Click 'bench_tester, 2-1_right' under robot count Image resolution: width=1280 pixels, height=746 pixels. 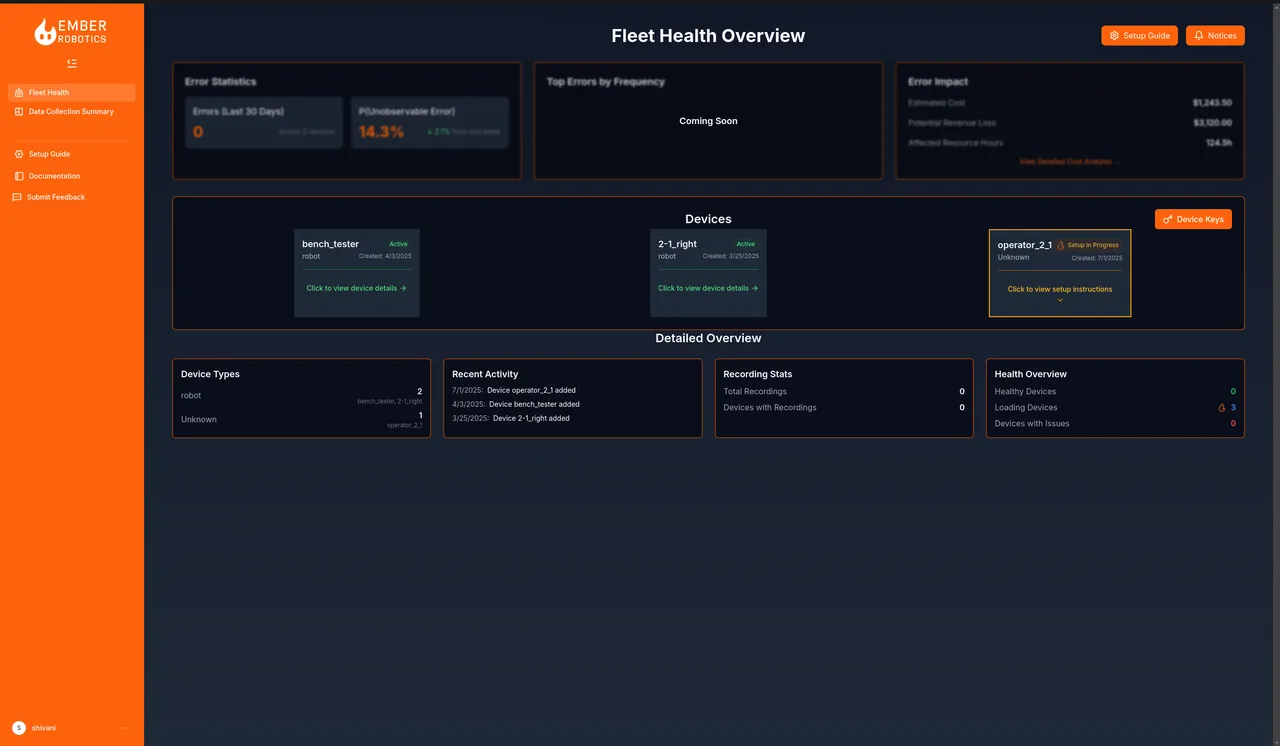pyautogui.click(x=390, y=401)
